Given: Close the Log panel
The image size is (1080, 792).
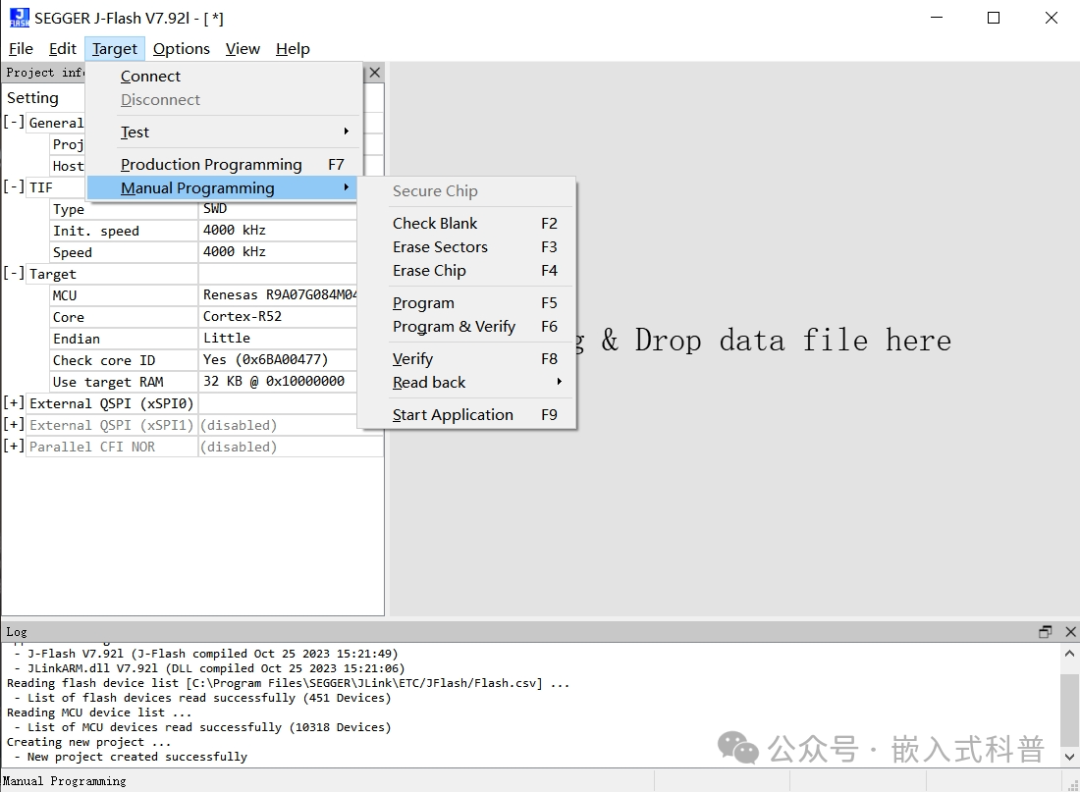Looking at the screenshot, I should click(1070, 632).
